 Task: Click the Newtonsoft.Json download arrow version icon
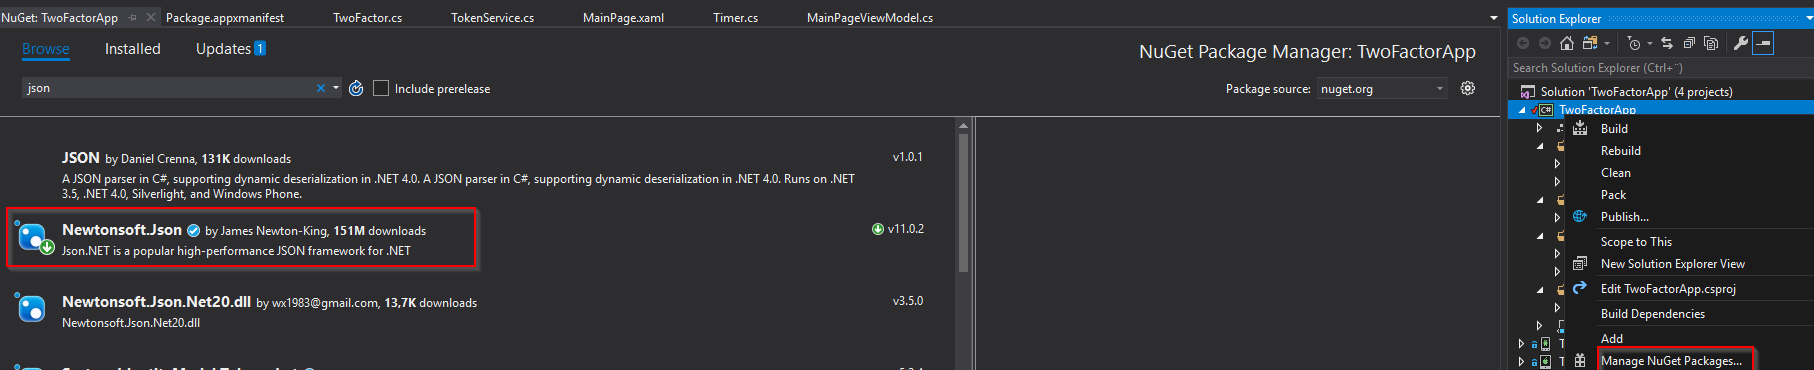tap(878, 229)
